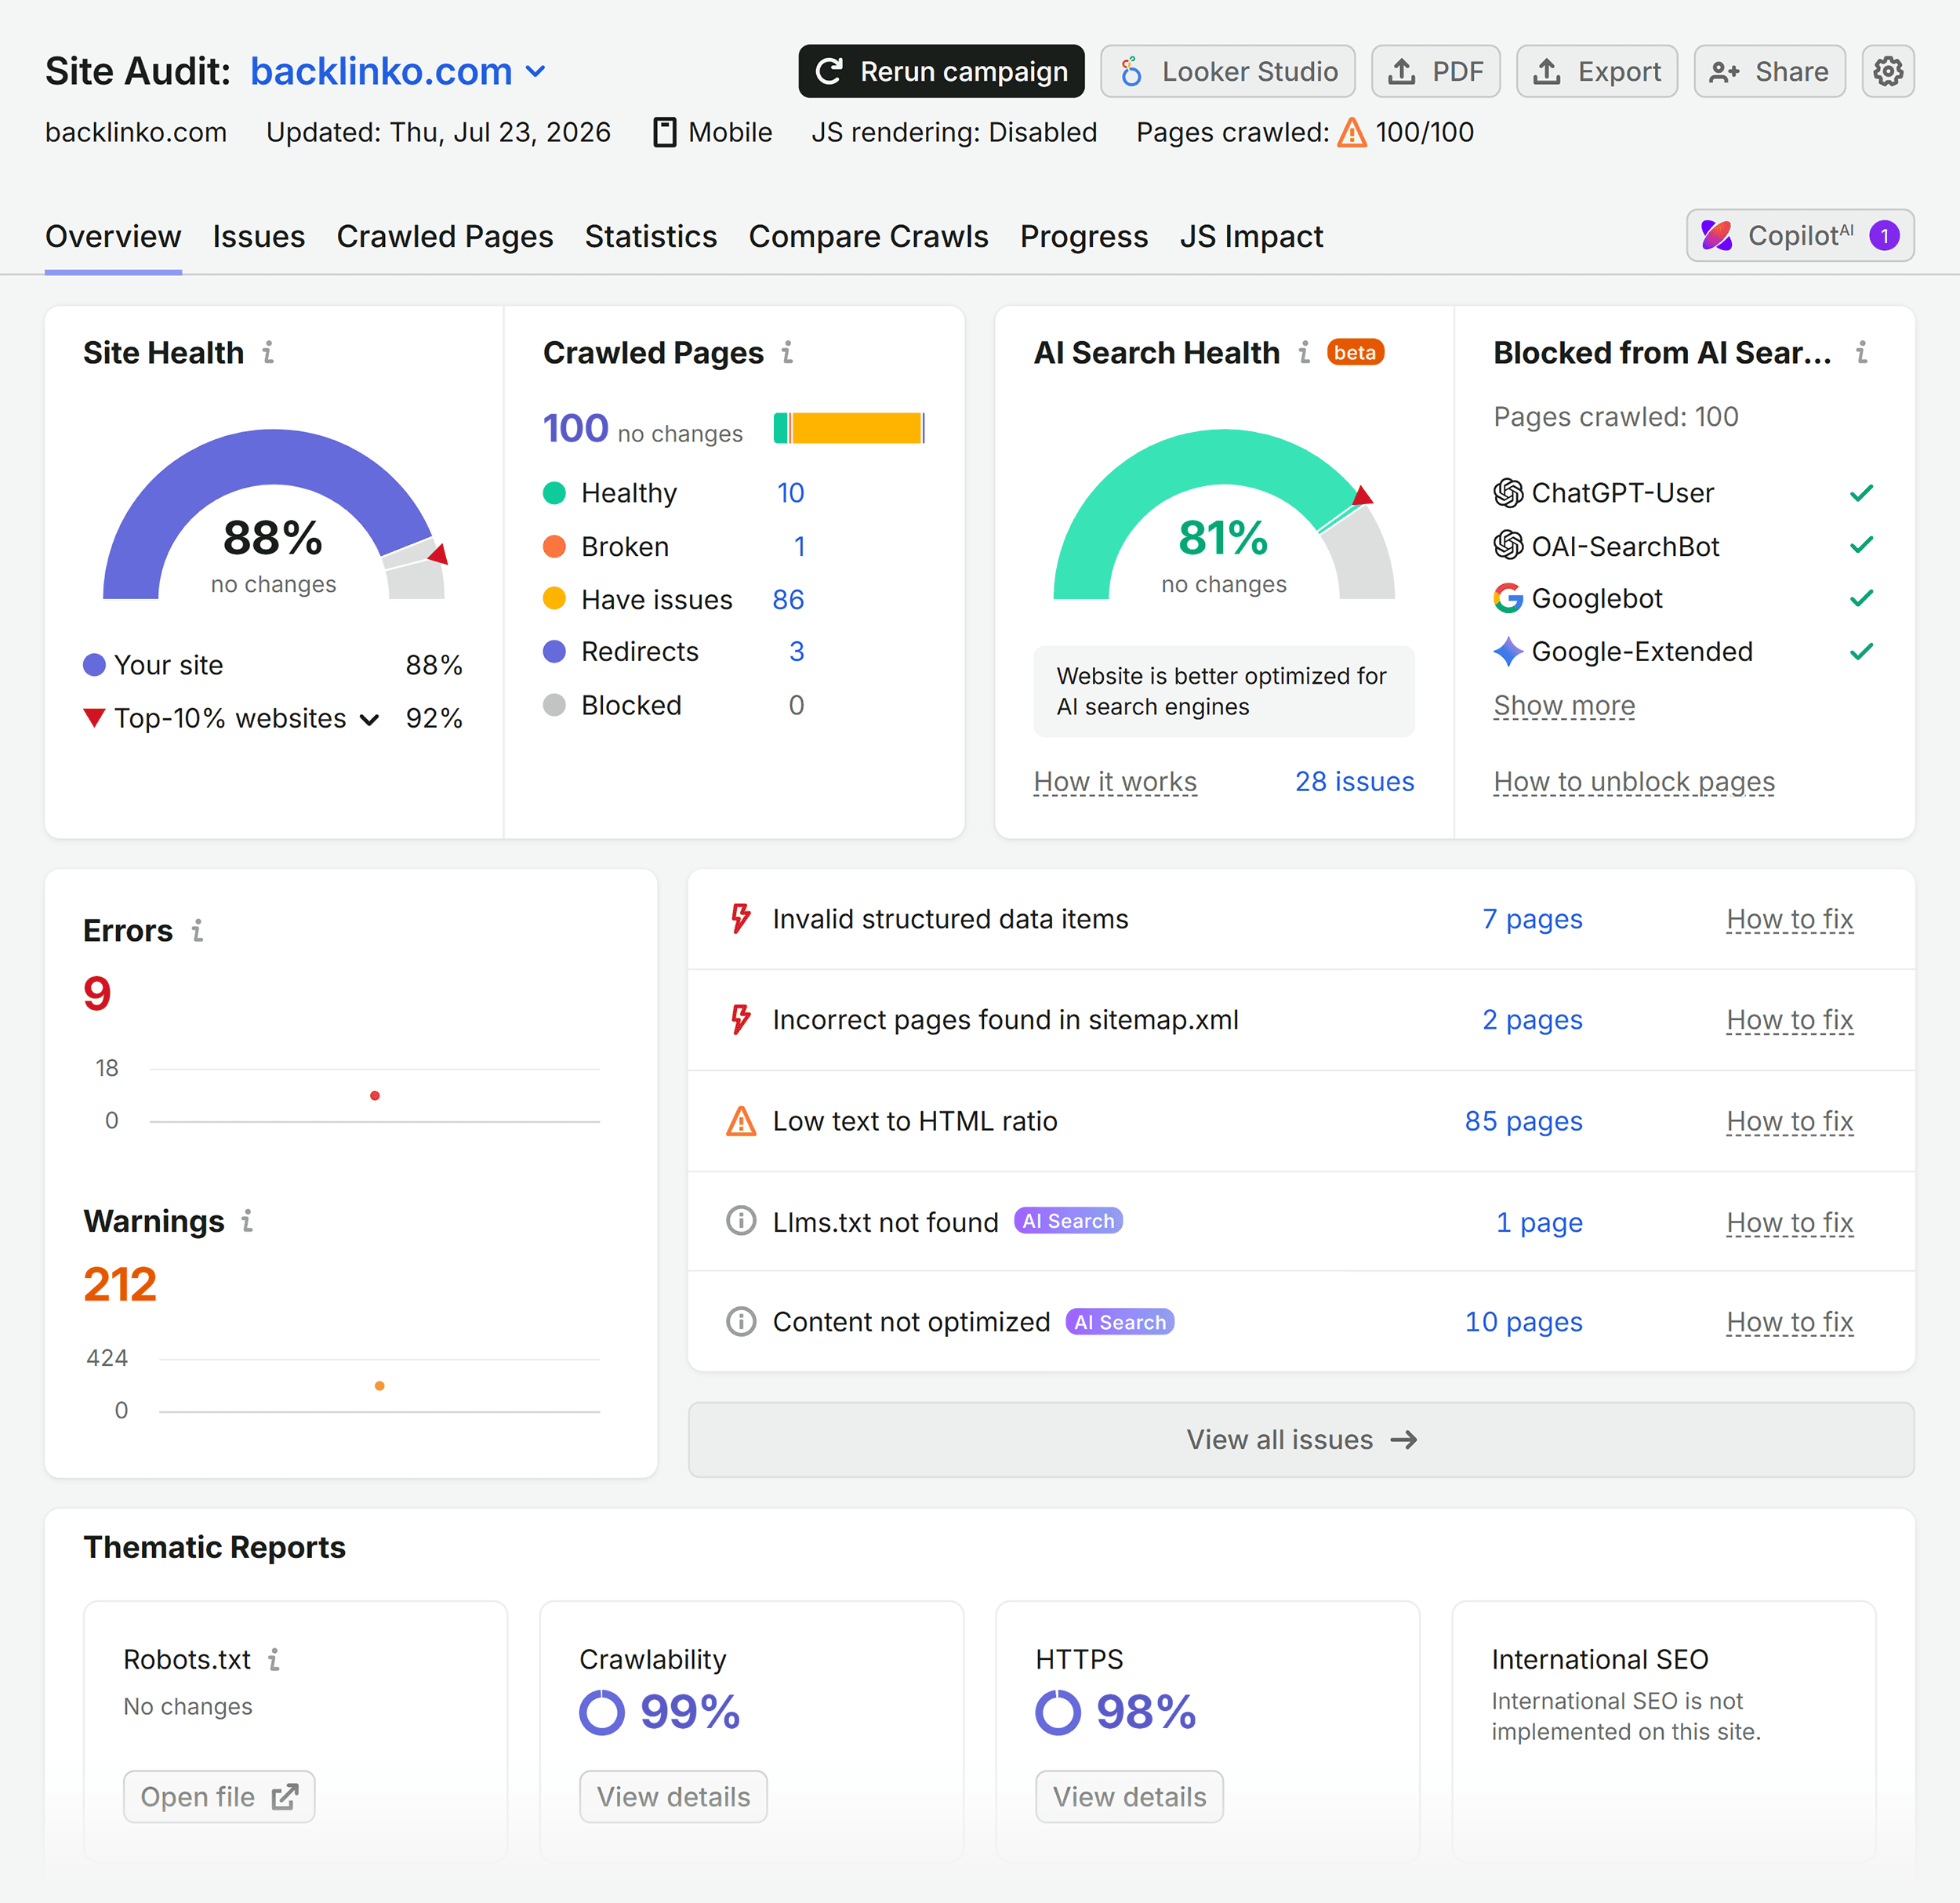Click the Warnings info icon
This screenshot has height=1903, width=1960.
pyautogui.click(x=247, y=1220)
